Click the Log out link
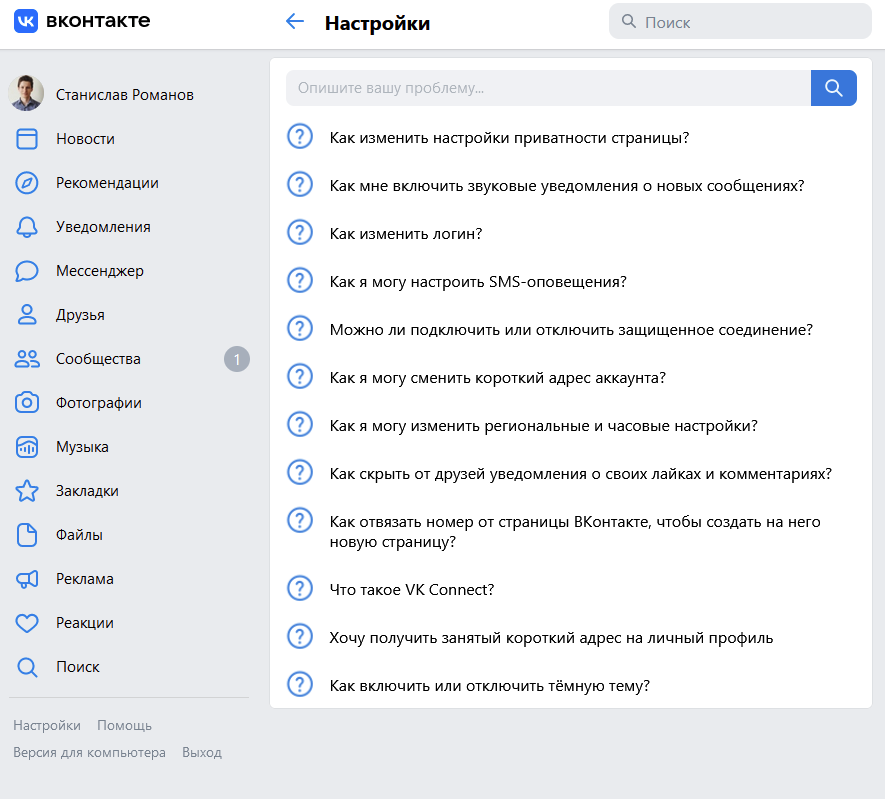 (x=202, y=752)
